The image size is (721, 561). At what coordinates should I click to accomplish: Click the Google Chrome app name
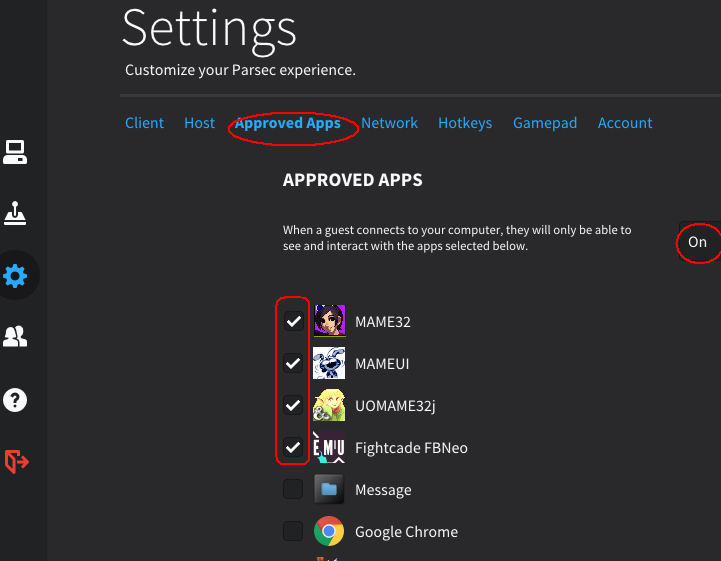(x=406, y=532)
